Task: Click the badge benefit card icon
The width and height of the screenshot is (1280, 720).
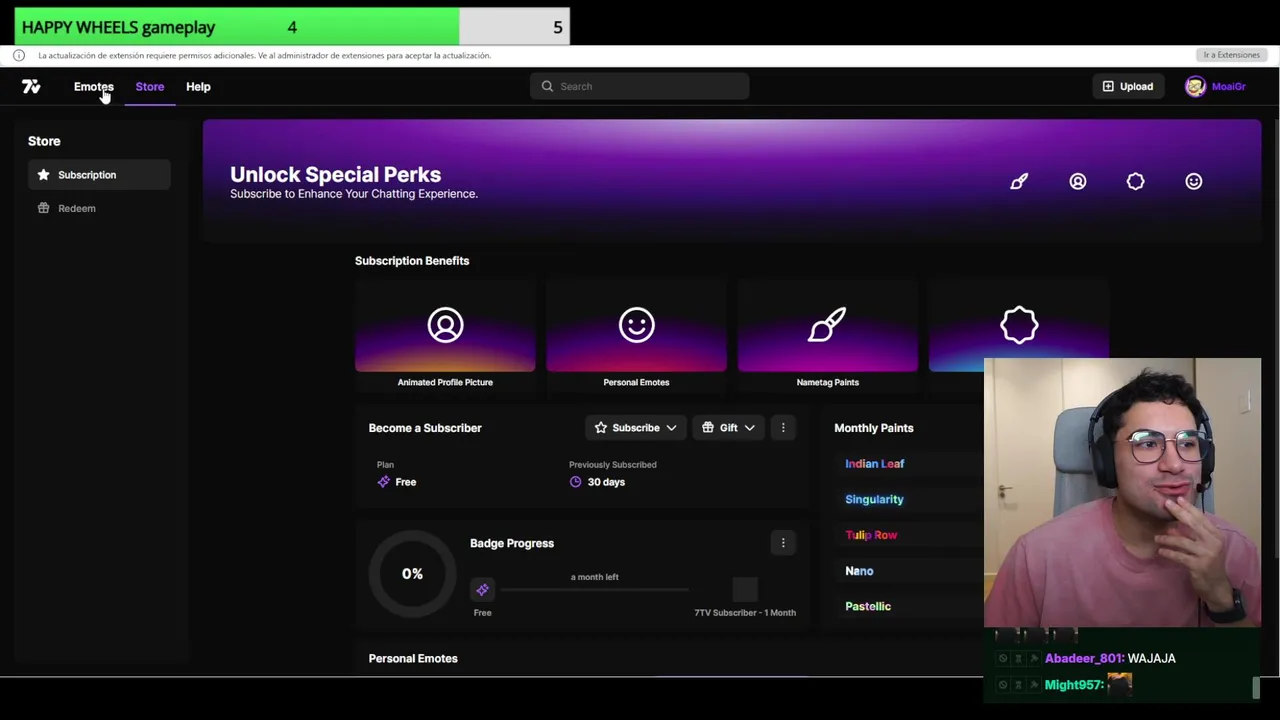Action: tap(1019, 325)
